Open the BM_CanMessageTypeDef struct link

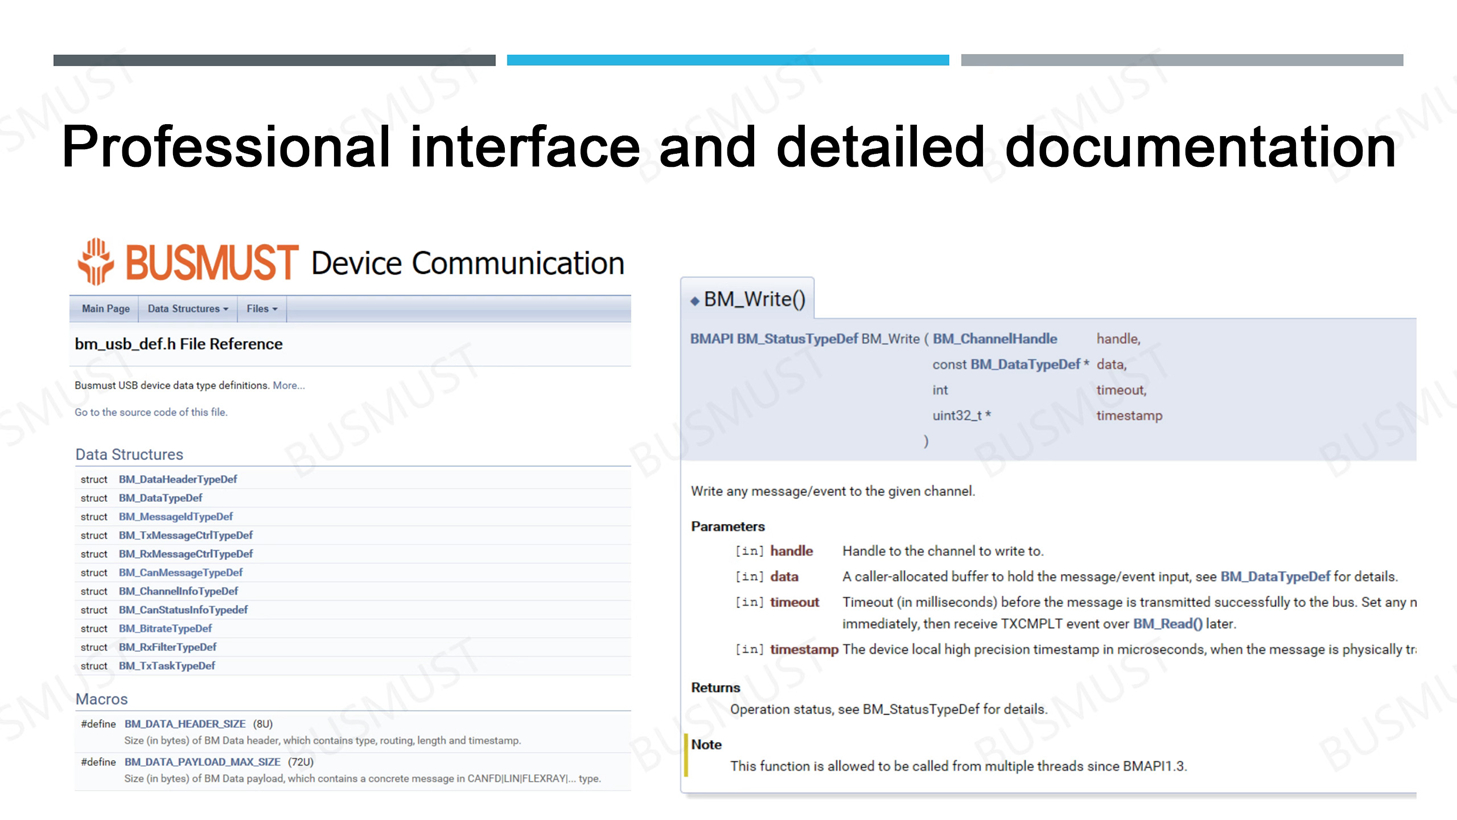pos(180,573)
